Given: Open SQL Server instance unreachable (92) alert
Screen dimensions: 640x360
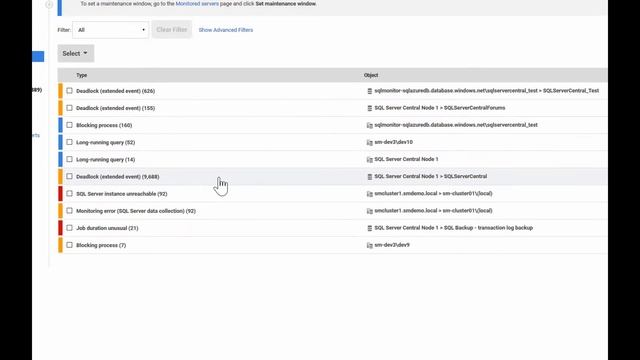Looking at the screenshot, I should click(x=122, y=194).
